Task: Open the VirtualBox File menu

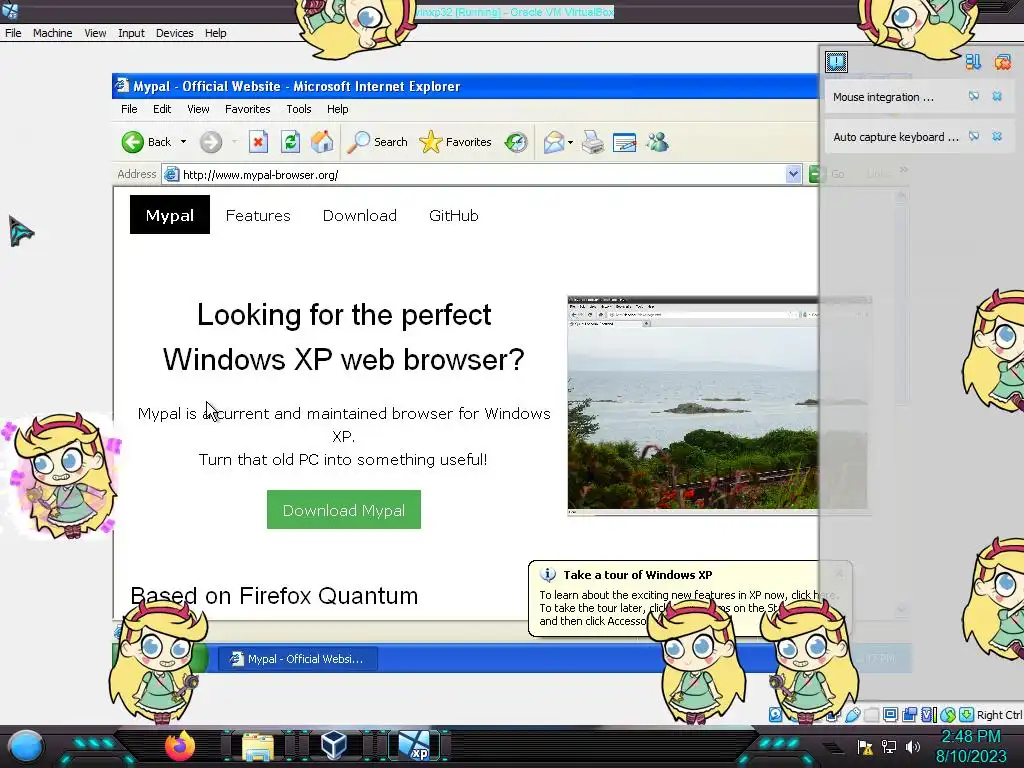Action: [13, 33]
